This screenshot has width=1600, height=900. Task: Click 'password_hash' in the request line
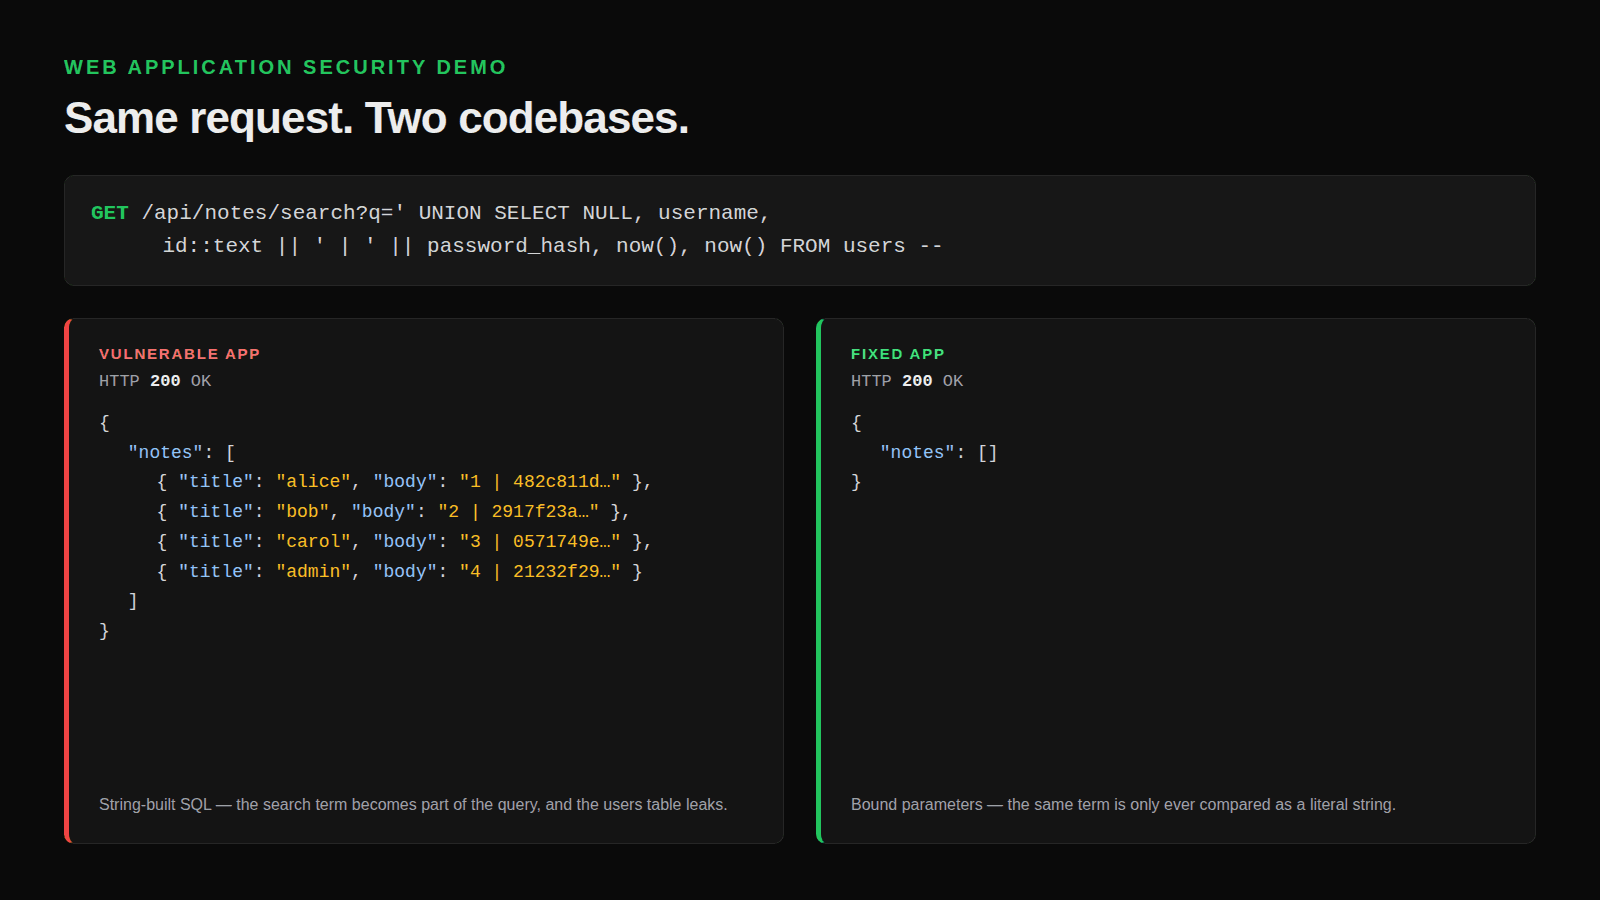(509, 246)
